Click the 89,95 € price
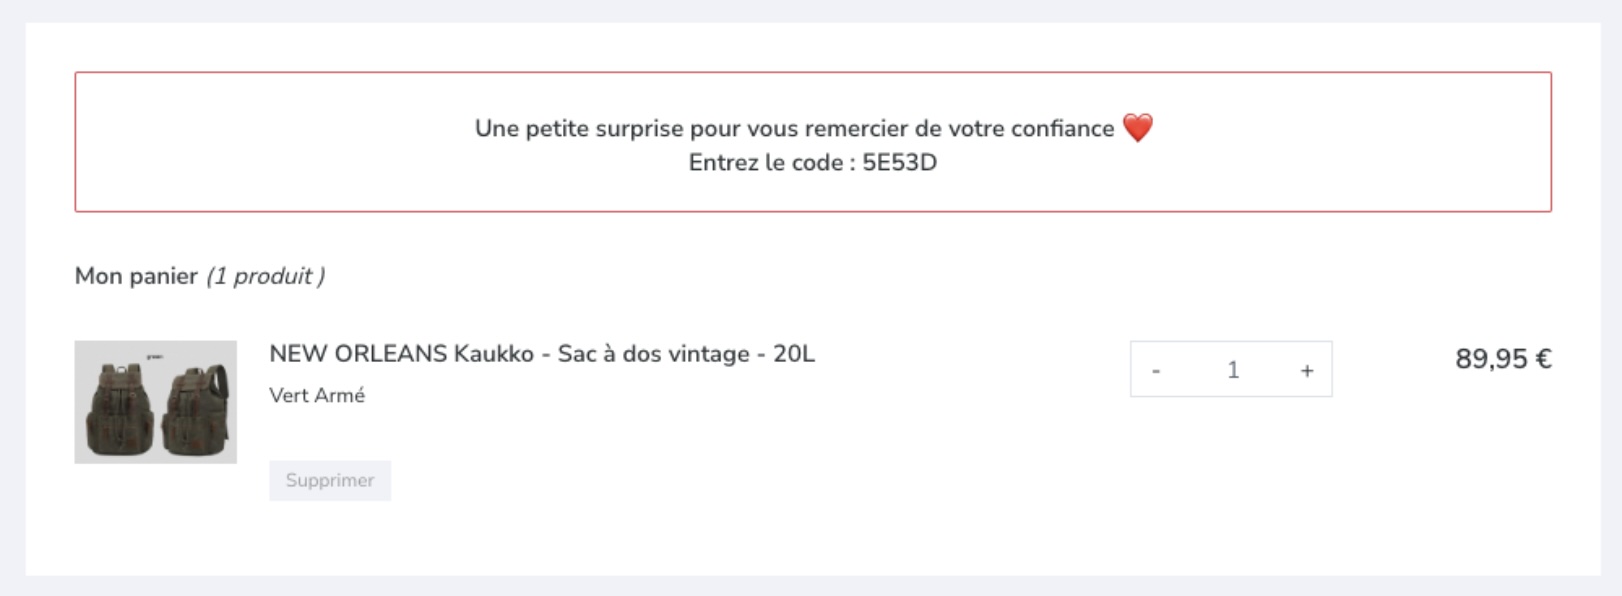The width and height of the screenshot is (1622, 596). coord(1503,359)
